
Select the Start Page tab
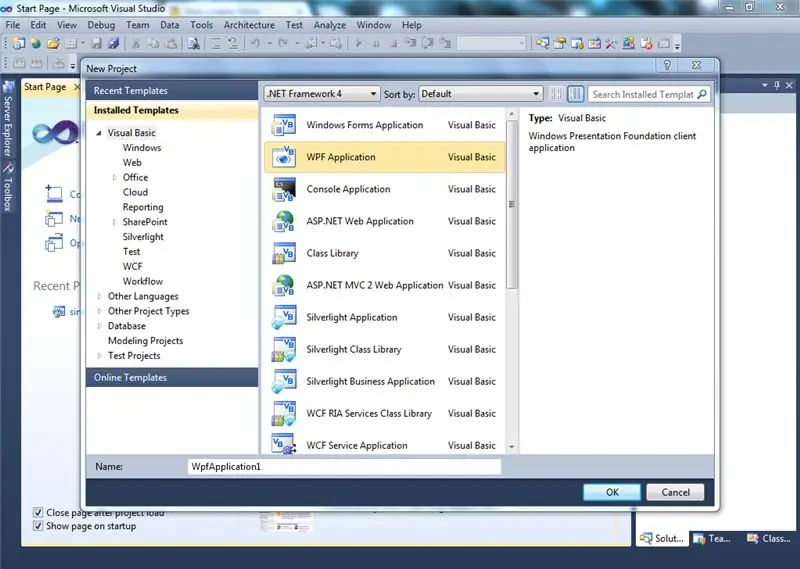point(45,87)
